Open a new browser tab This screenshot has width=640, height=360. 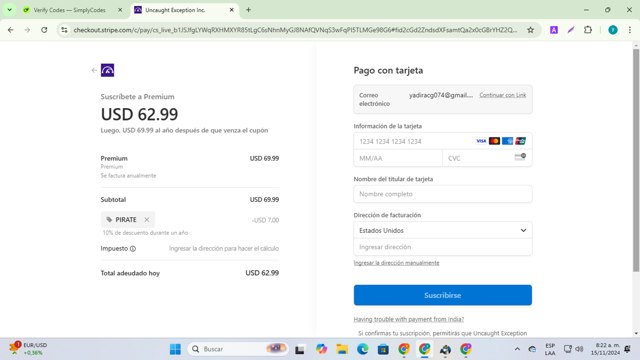[248, 10]
